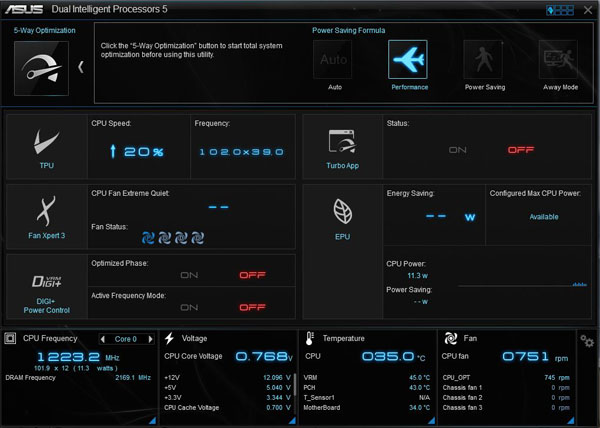Activate the Away Mode icon
Image resolution: width=600 pixels, height=428 pixels.
(x=559, y=61)
